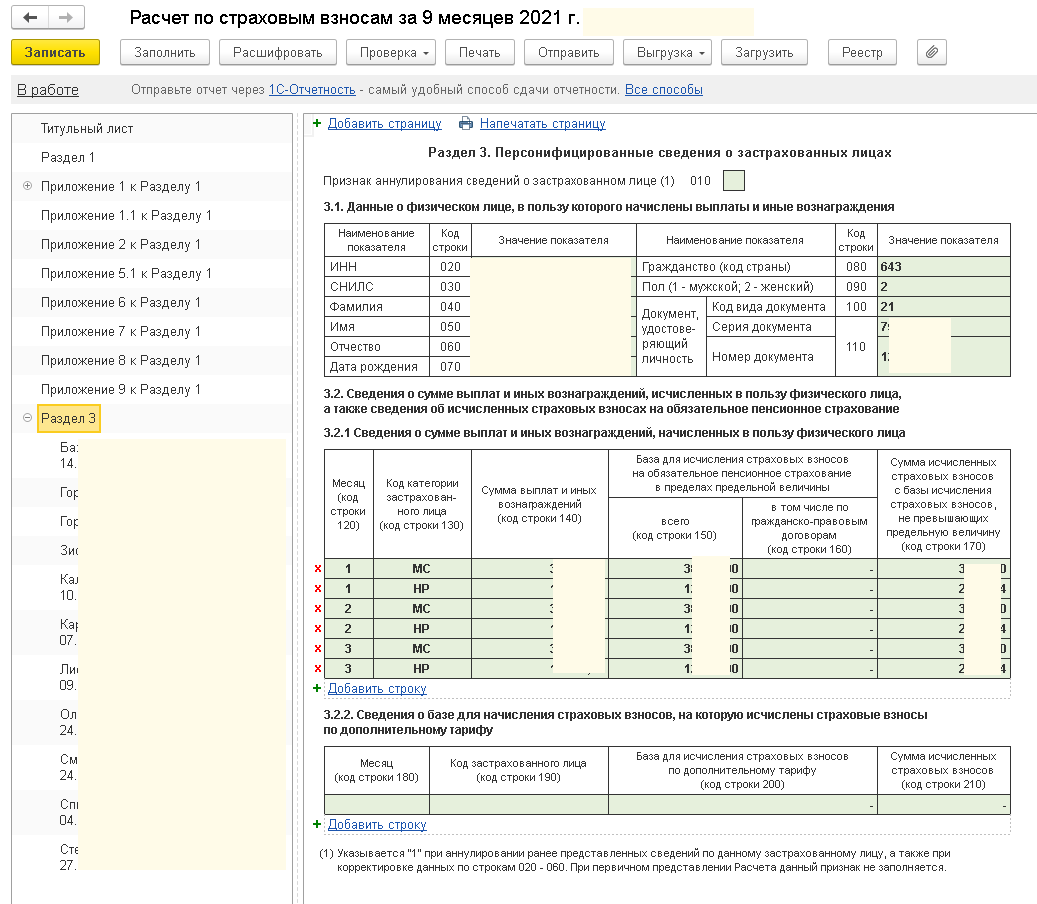Open Приложение 6 к Разделу 1

[x=120, y=302]
